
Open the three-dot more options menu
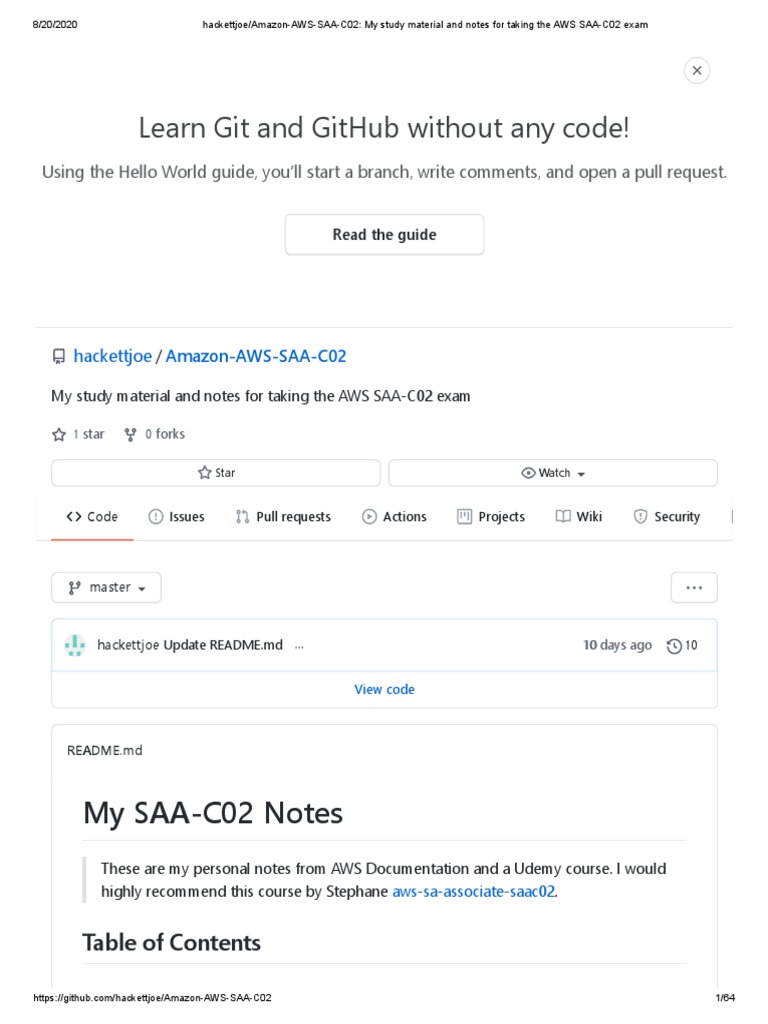point(694,588)
